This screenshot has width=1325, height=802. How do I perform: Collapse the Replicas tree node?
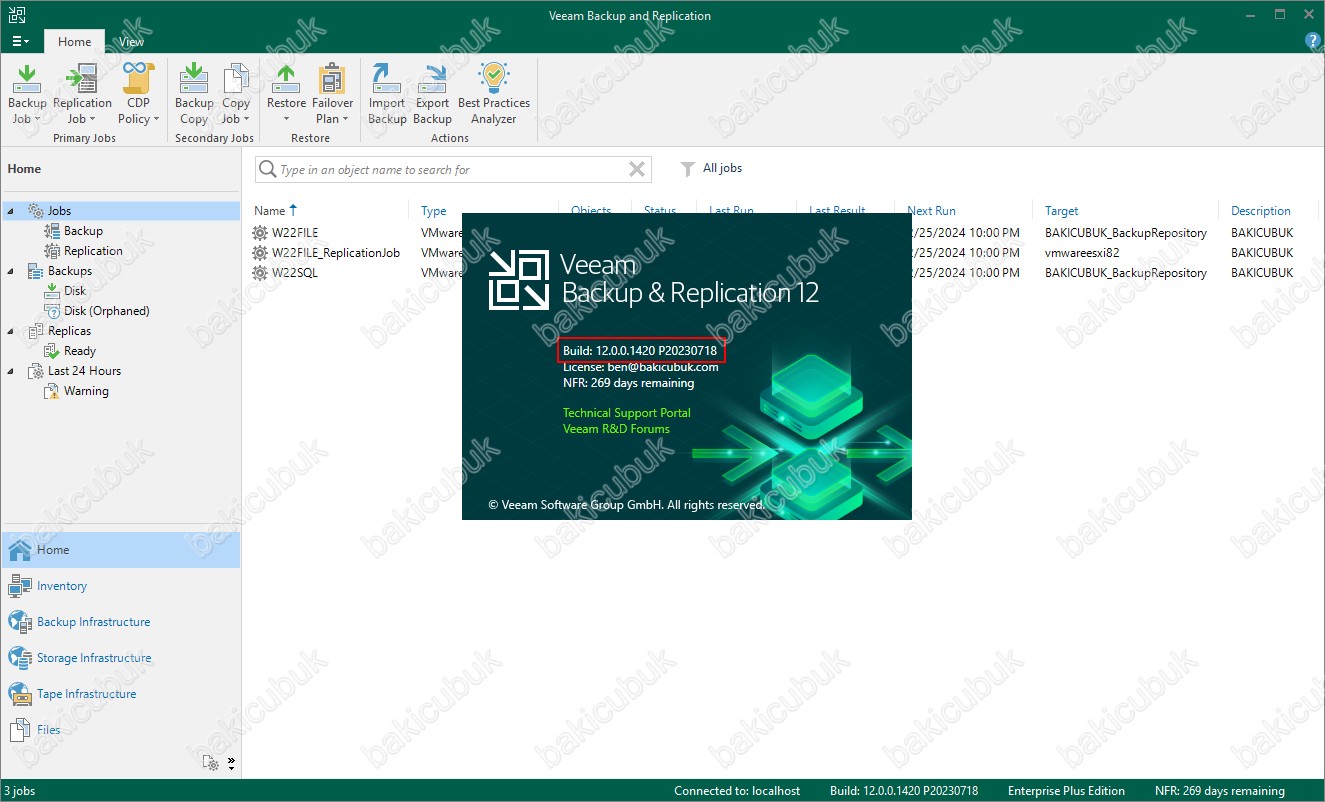(x=10, y=331)
